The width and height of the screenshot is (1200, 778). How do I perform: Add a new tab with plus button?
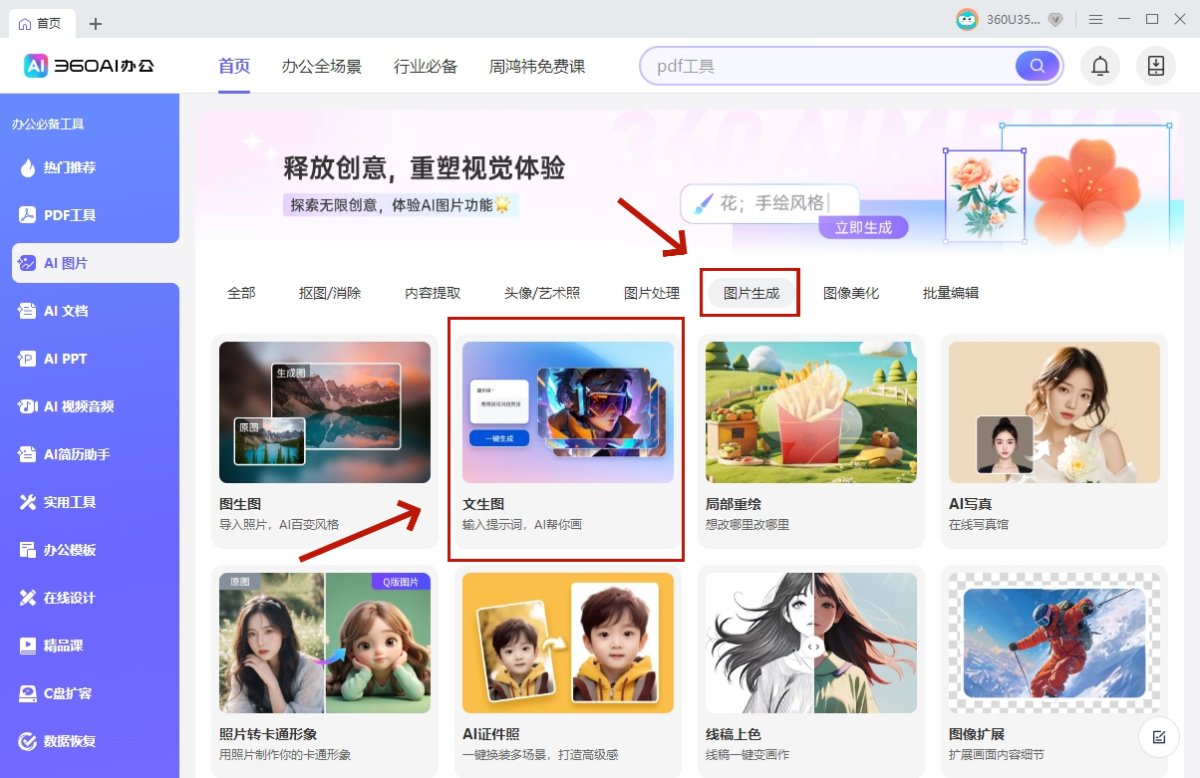pos(95,23)
